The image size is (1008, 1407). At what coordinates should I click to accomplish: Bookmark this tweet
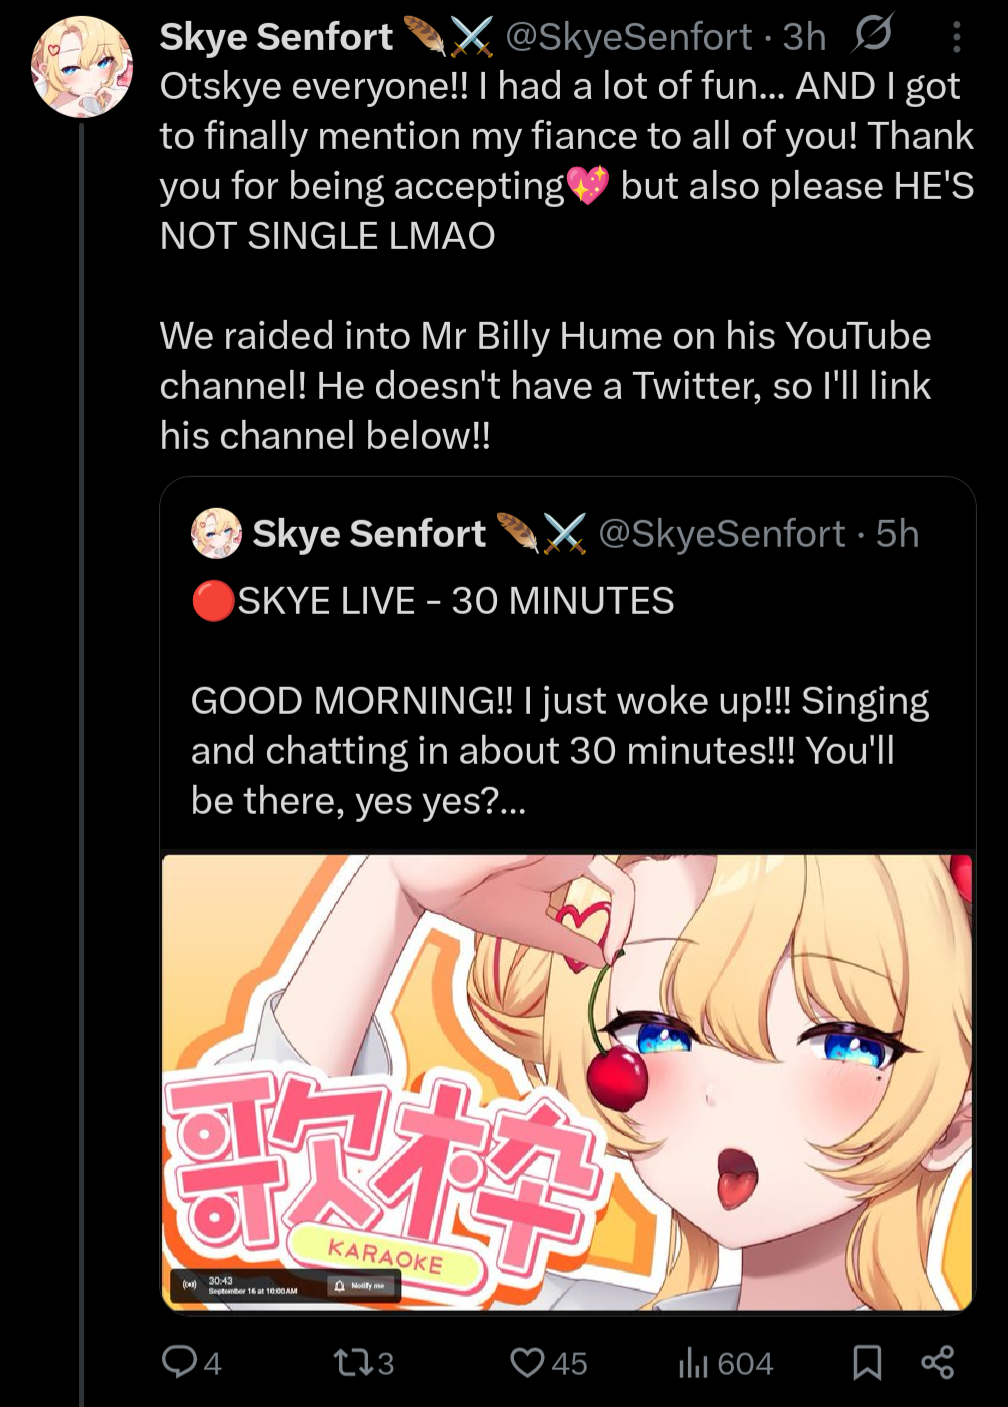click(x=866, y=1362)
